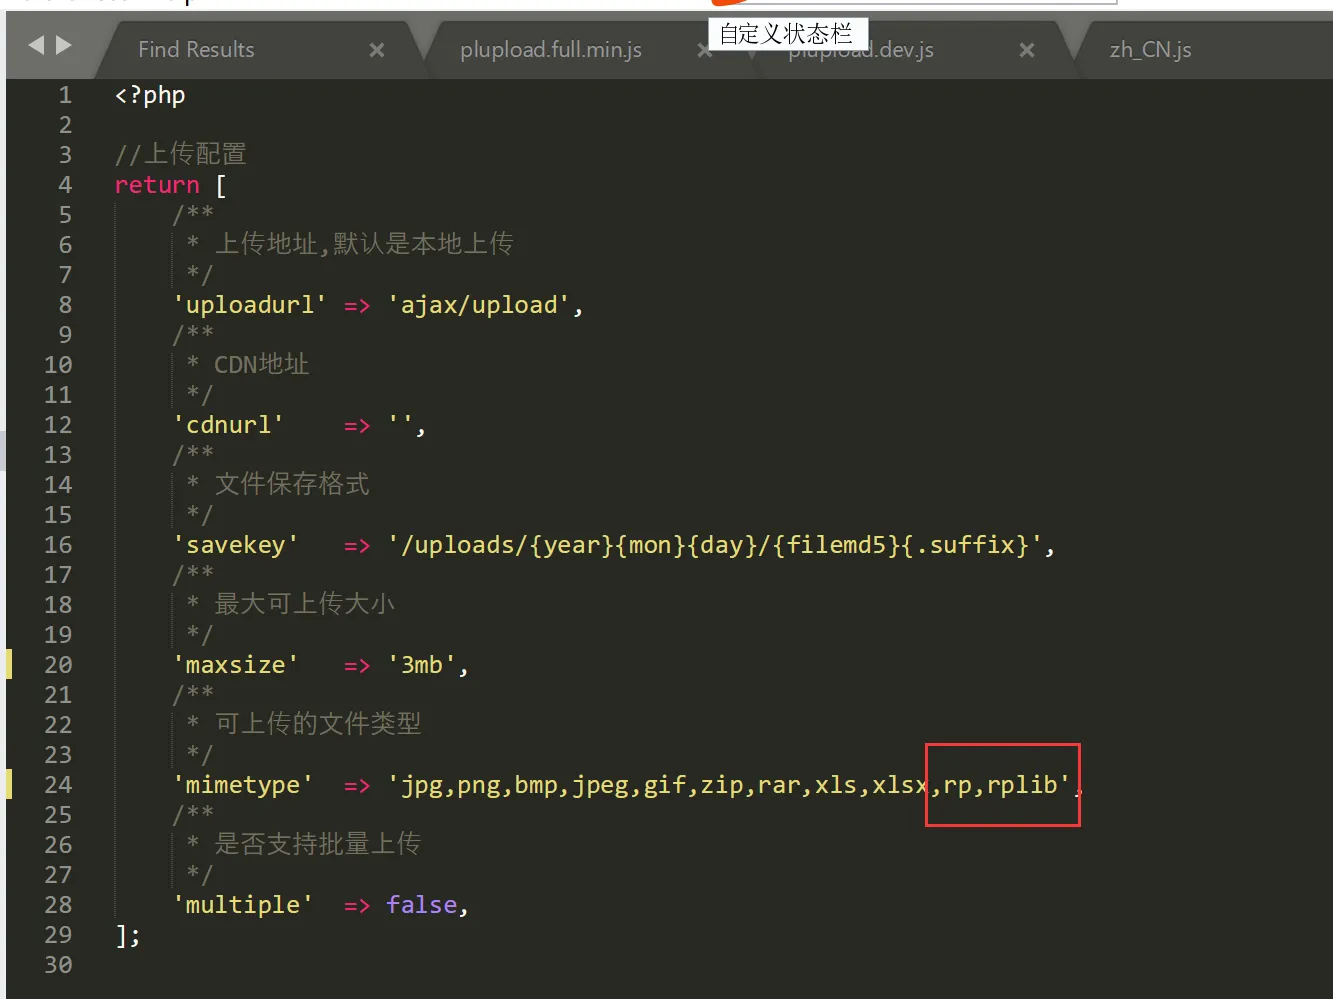Click the '3mb' value

(x=422, y=665)
